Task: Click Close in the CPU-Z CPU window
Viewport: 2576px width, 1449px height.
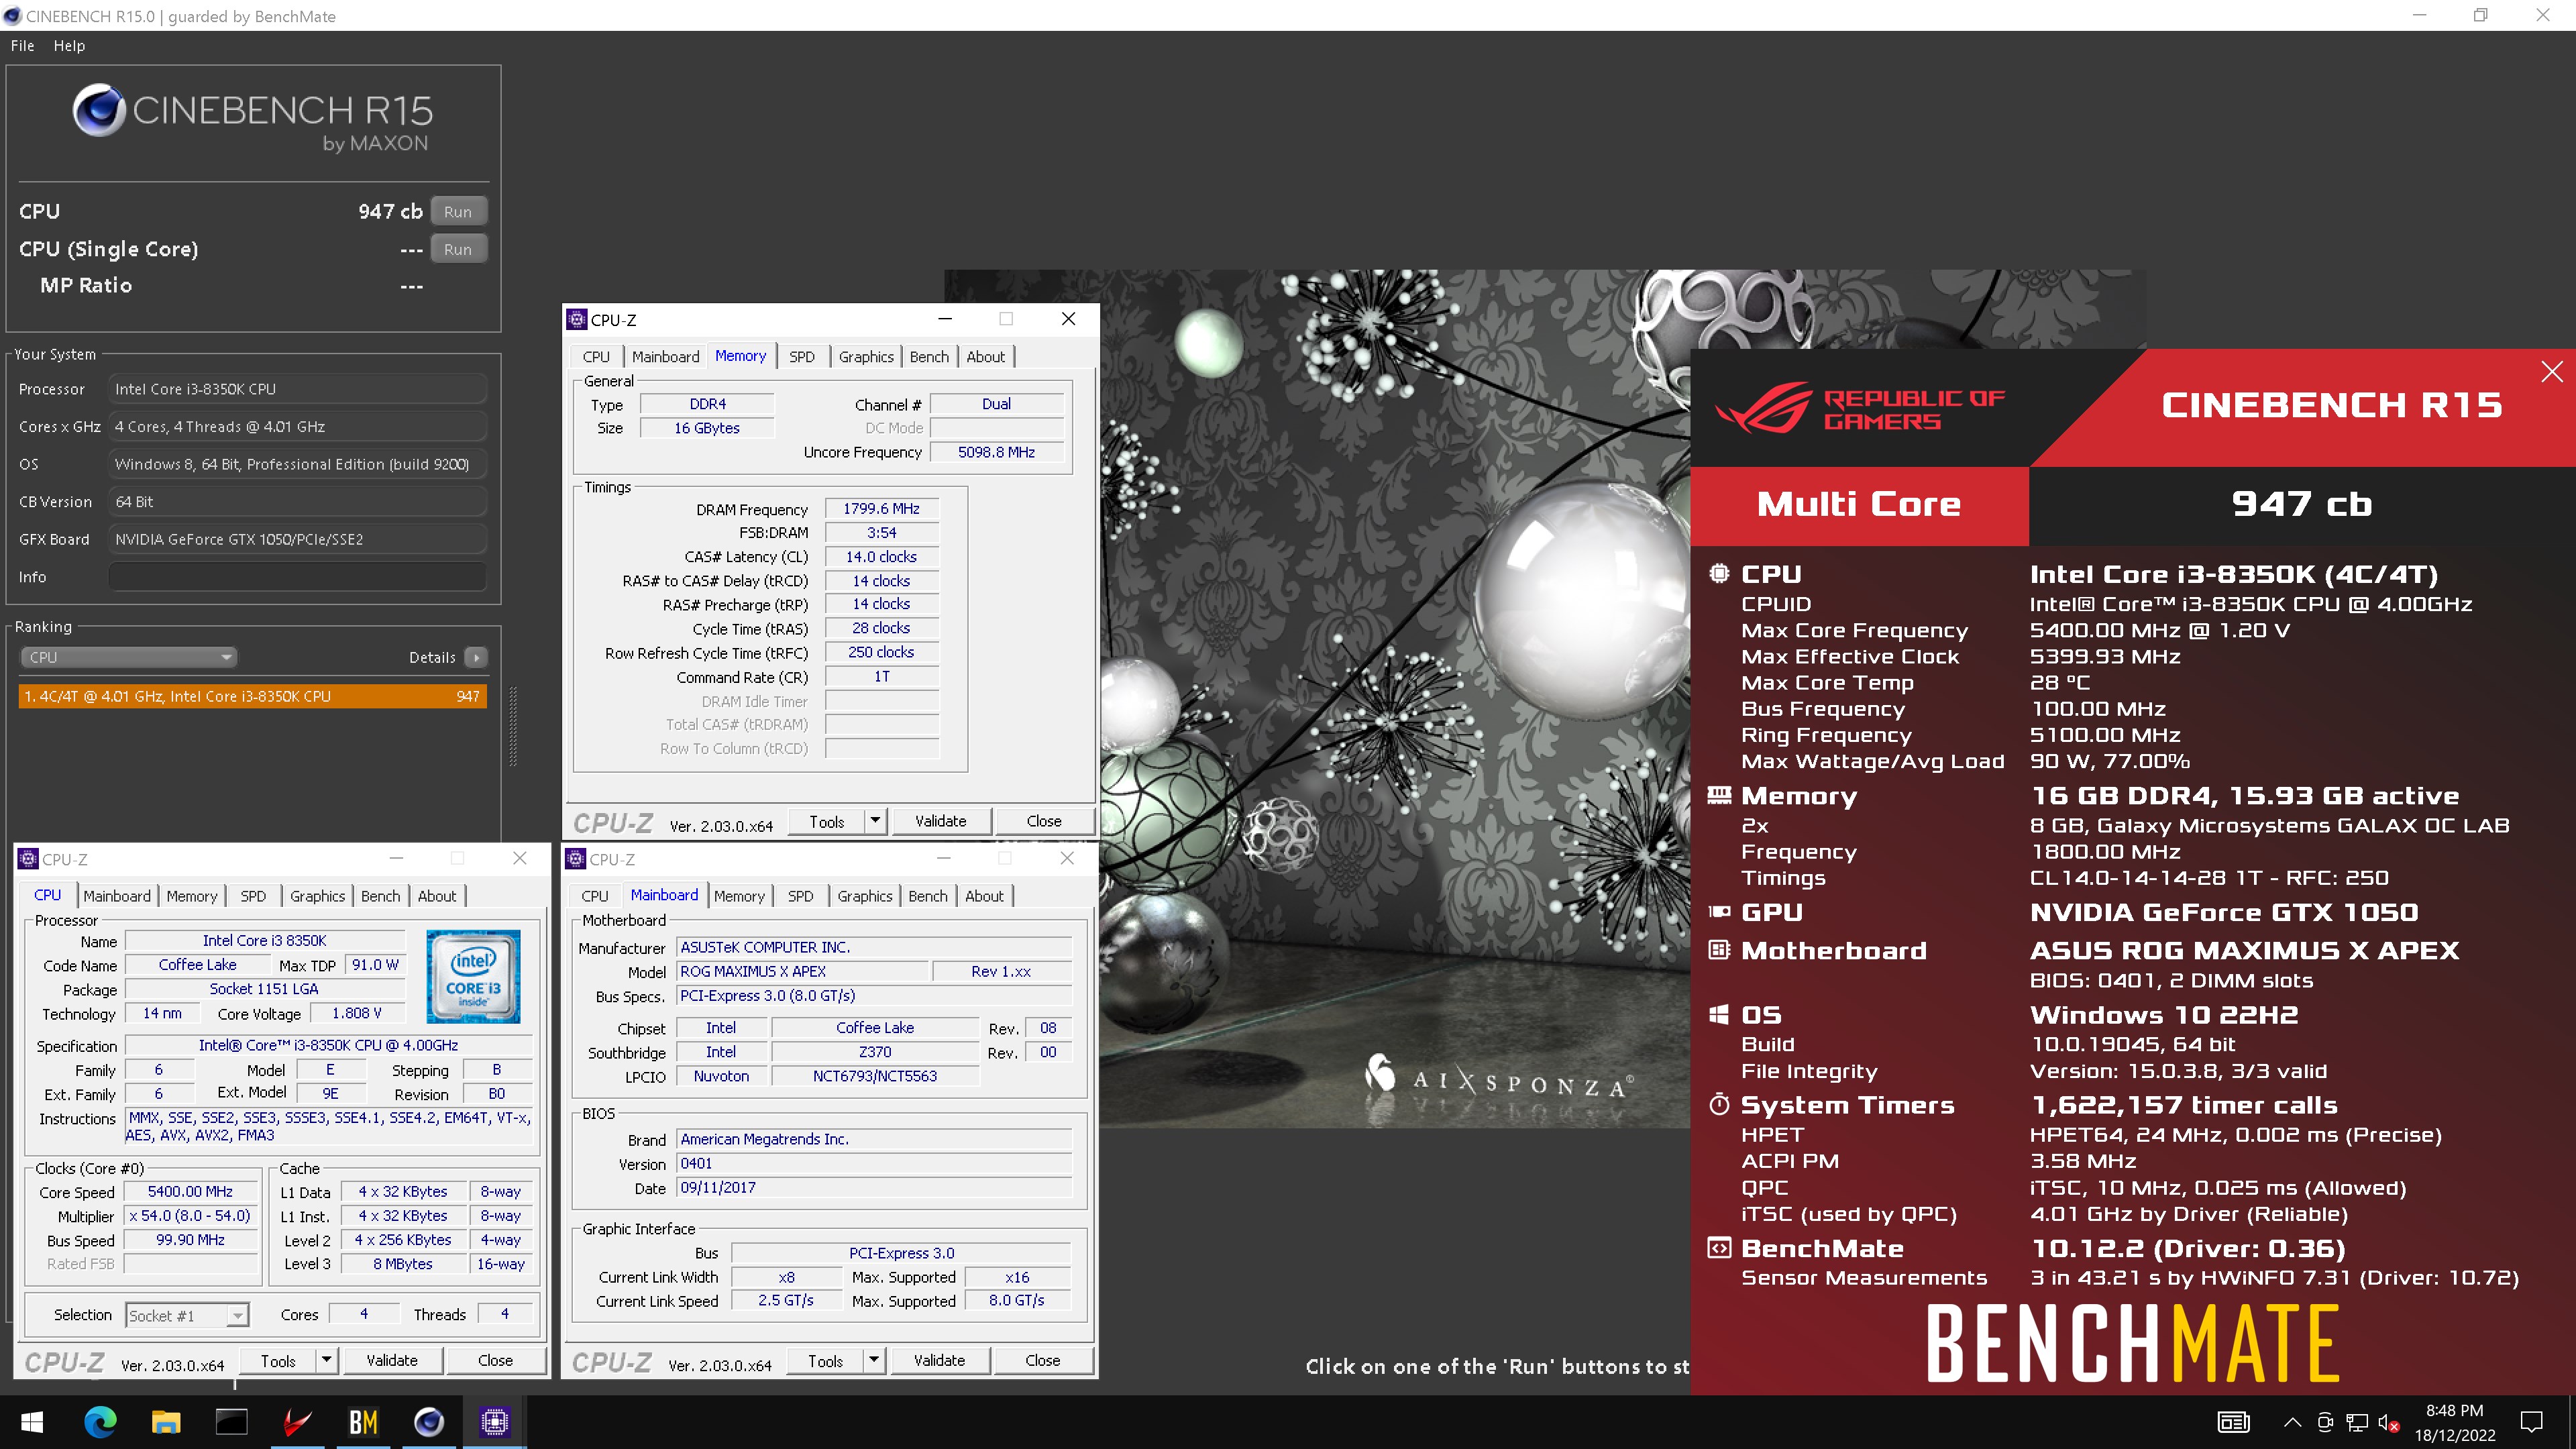Action: coord(495,1360)
